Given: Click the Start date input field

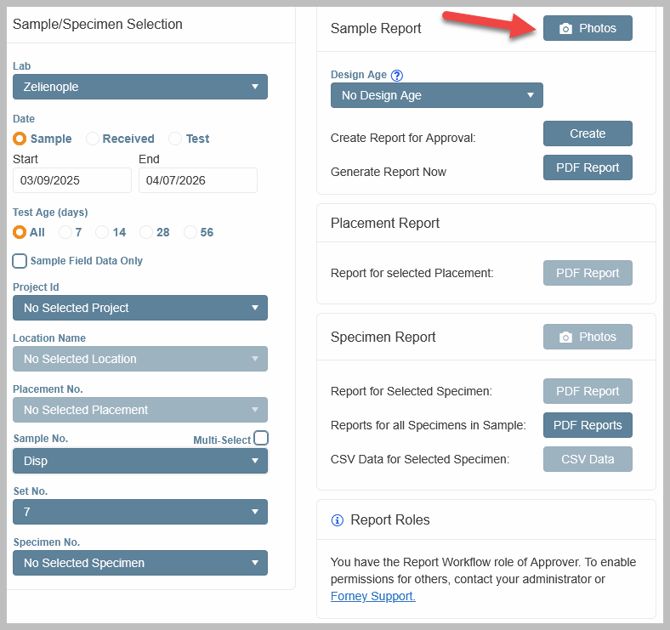Looking at the screenshot, I should click(72, 181).
